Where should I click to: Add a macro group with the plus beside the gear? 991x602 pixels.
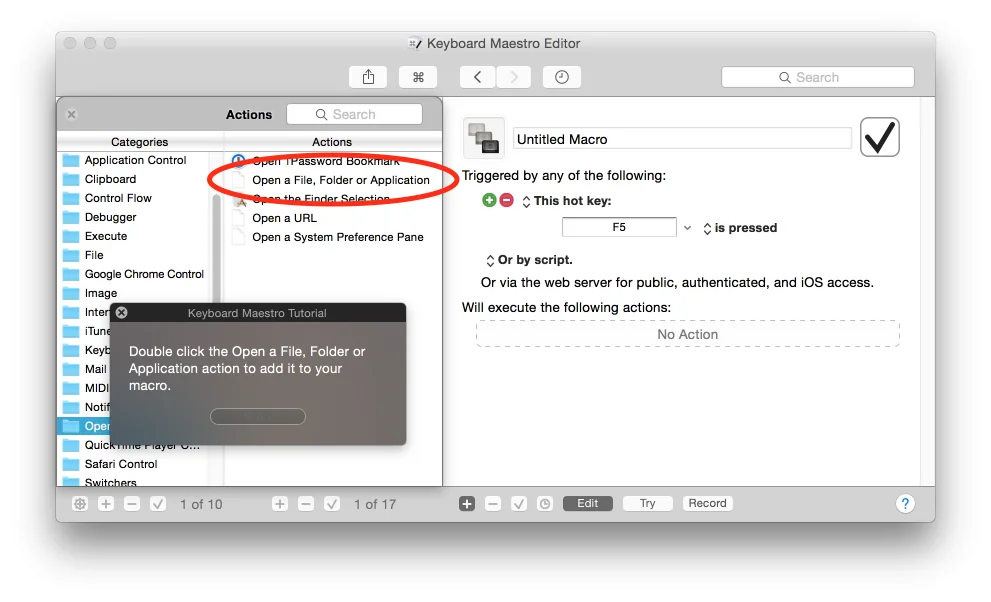(x=106, y=504)
